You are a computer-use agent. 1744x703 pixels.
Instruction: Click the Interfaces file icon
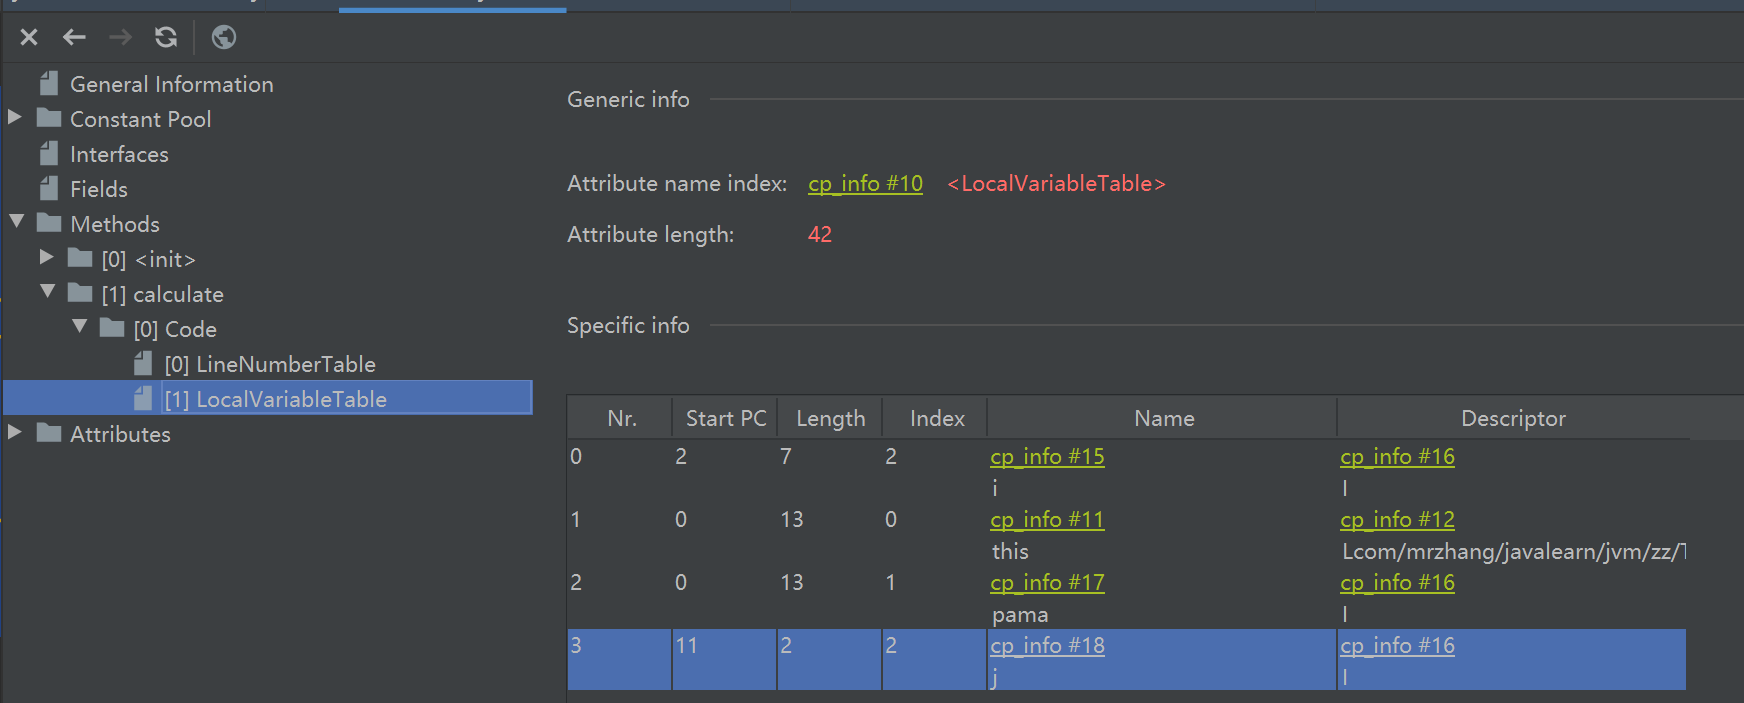(48, 154)
